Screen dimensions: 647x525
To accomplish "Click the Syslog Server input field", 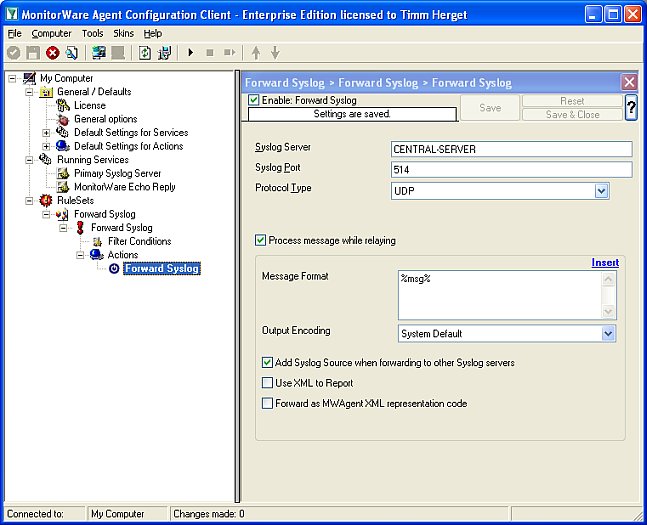I will pos(511,149).
